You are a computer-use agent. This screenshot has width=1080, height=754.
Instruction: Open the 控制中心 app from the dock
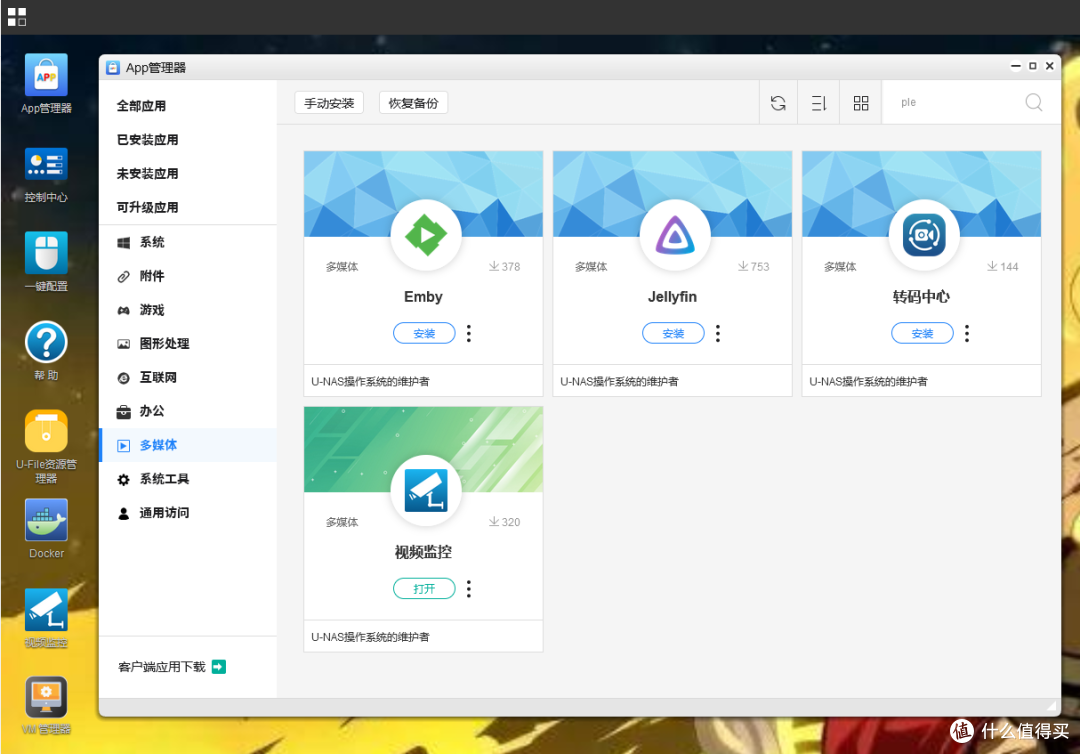point(45,163)
